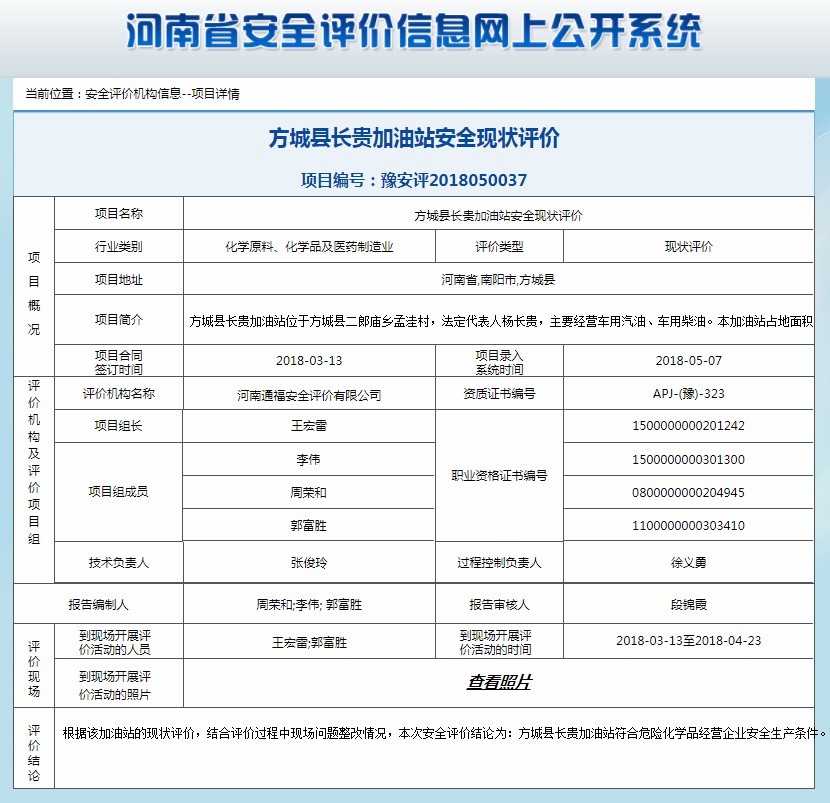Select contract date 2018-03-13
This screenshot has height=803, width=830.
[x=309, y=360]
